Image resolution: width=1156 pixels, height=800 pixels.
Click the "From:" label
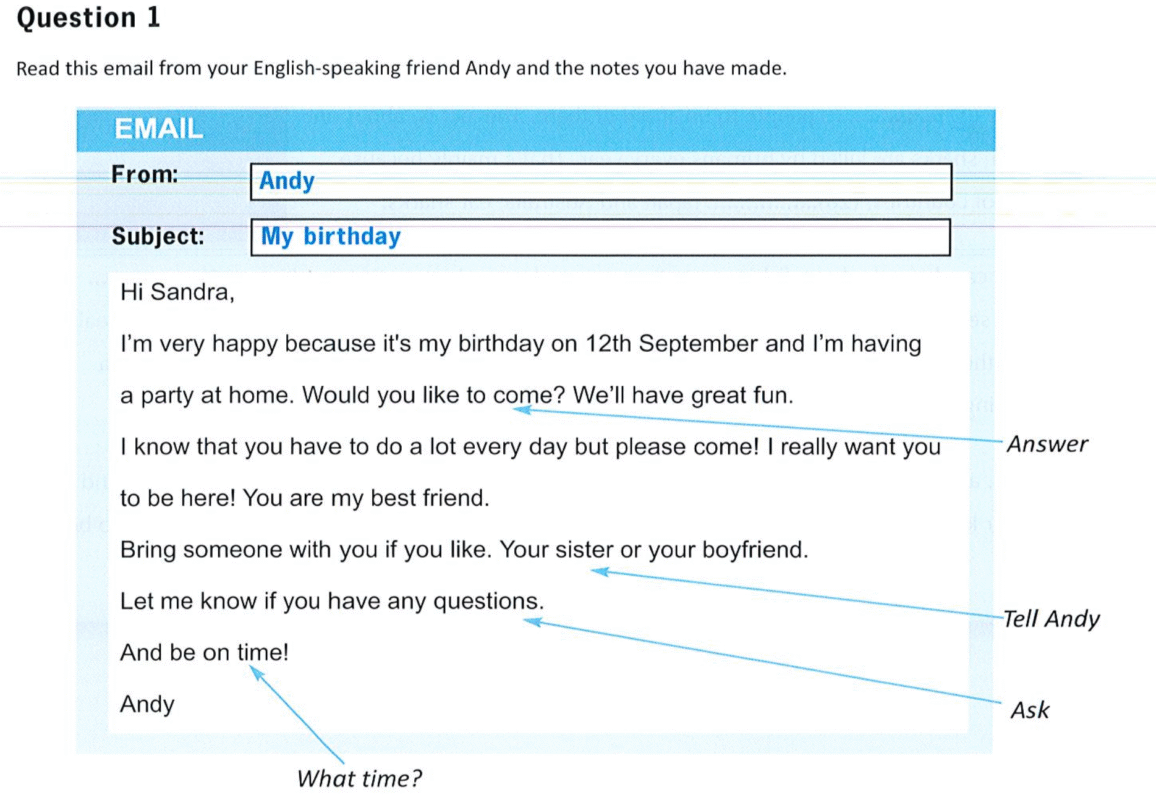pyautogui.click(x=145, y=175)
